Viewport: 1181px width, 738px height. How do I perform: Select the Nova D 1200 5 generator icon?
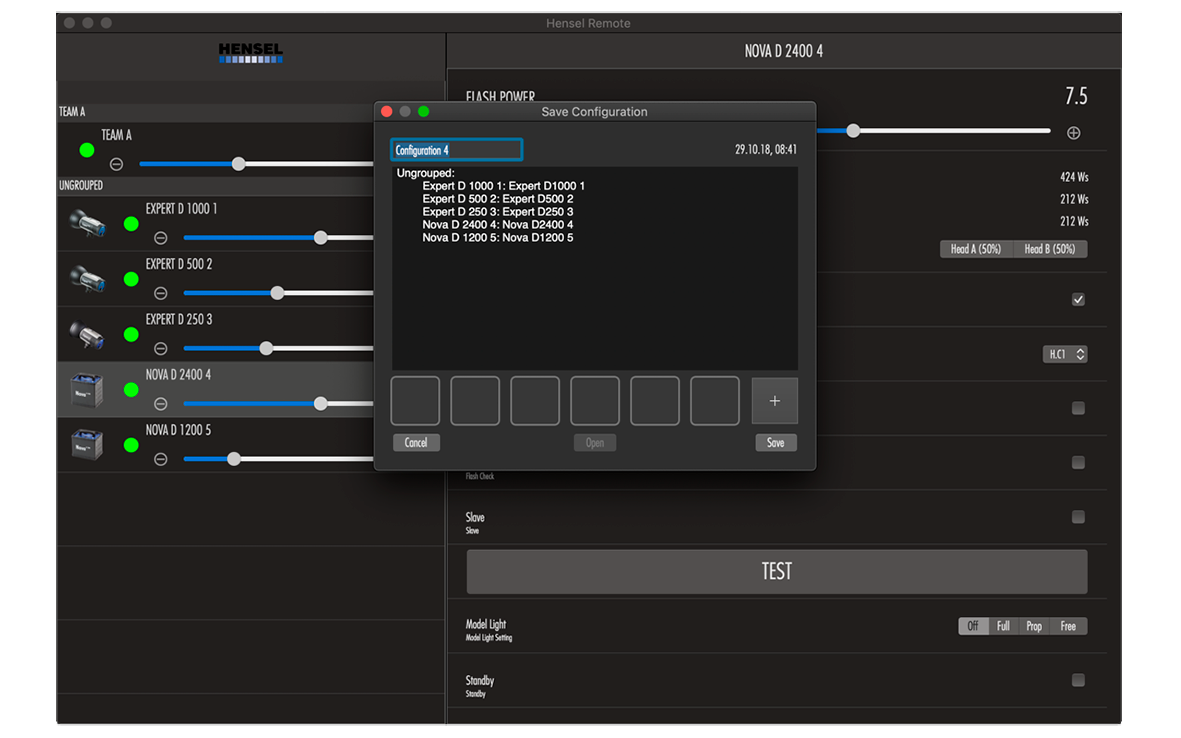87,445
